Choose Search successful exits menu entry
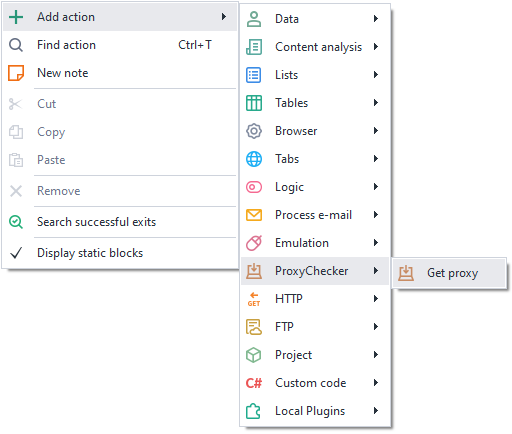Viewport: 512px width, 434px height. [x=120, y=222]
